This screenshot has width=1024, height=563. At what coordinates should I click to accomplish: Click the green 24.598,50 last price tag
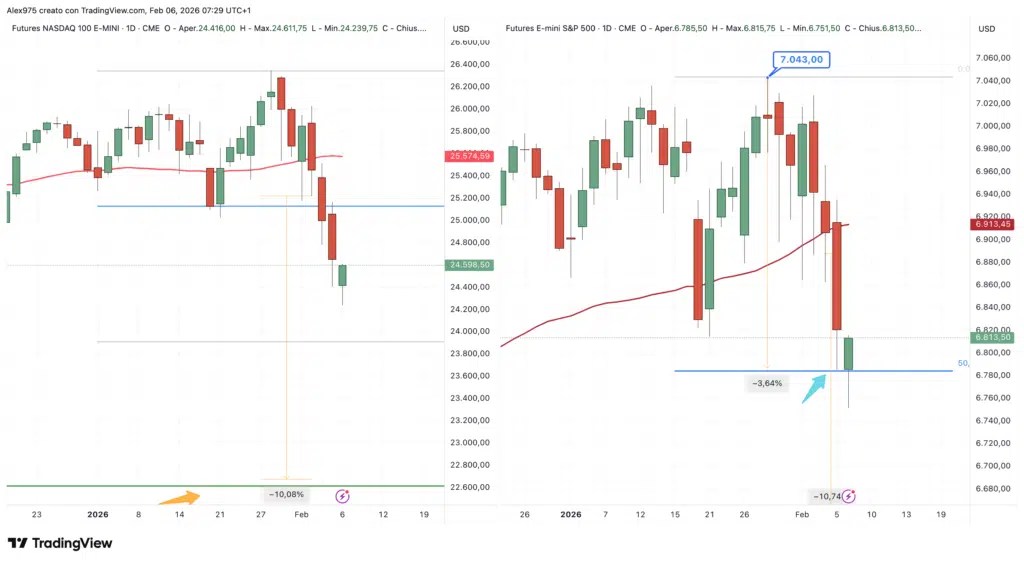tap(469, 265)
